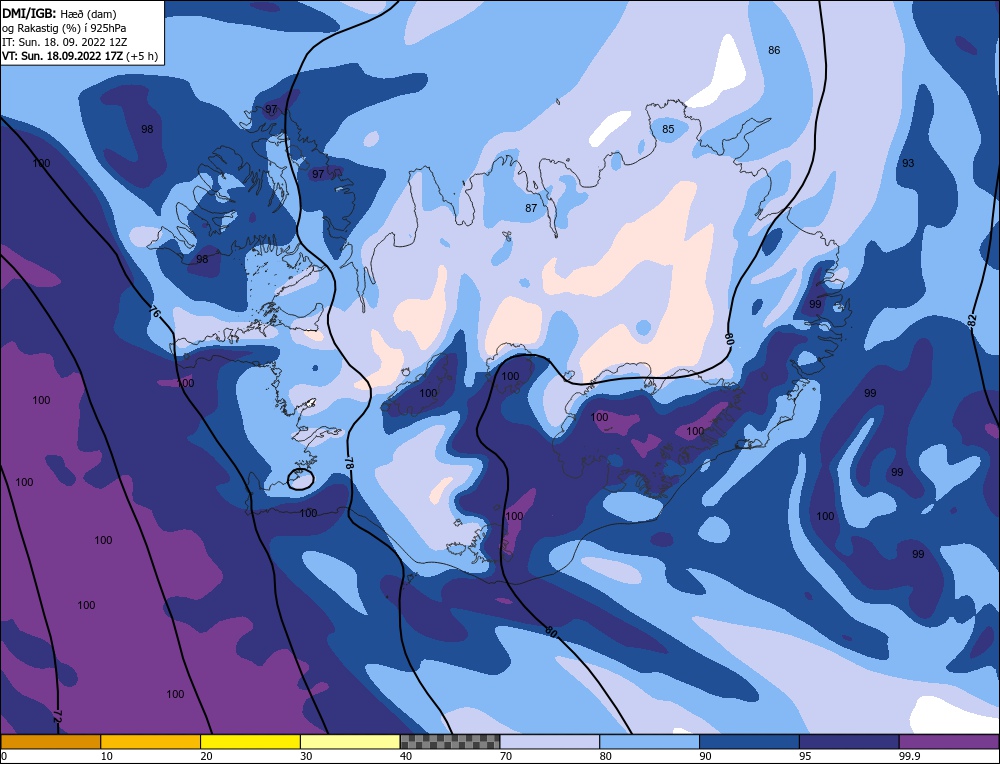Click the light blue 80–90 legend swatch
The image size is (1000, 764).
click(x=649, y=742)
